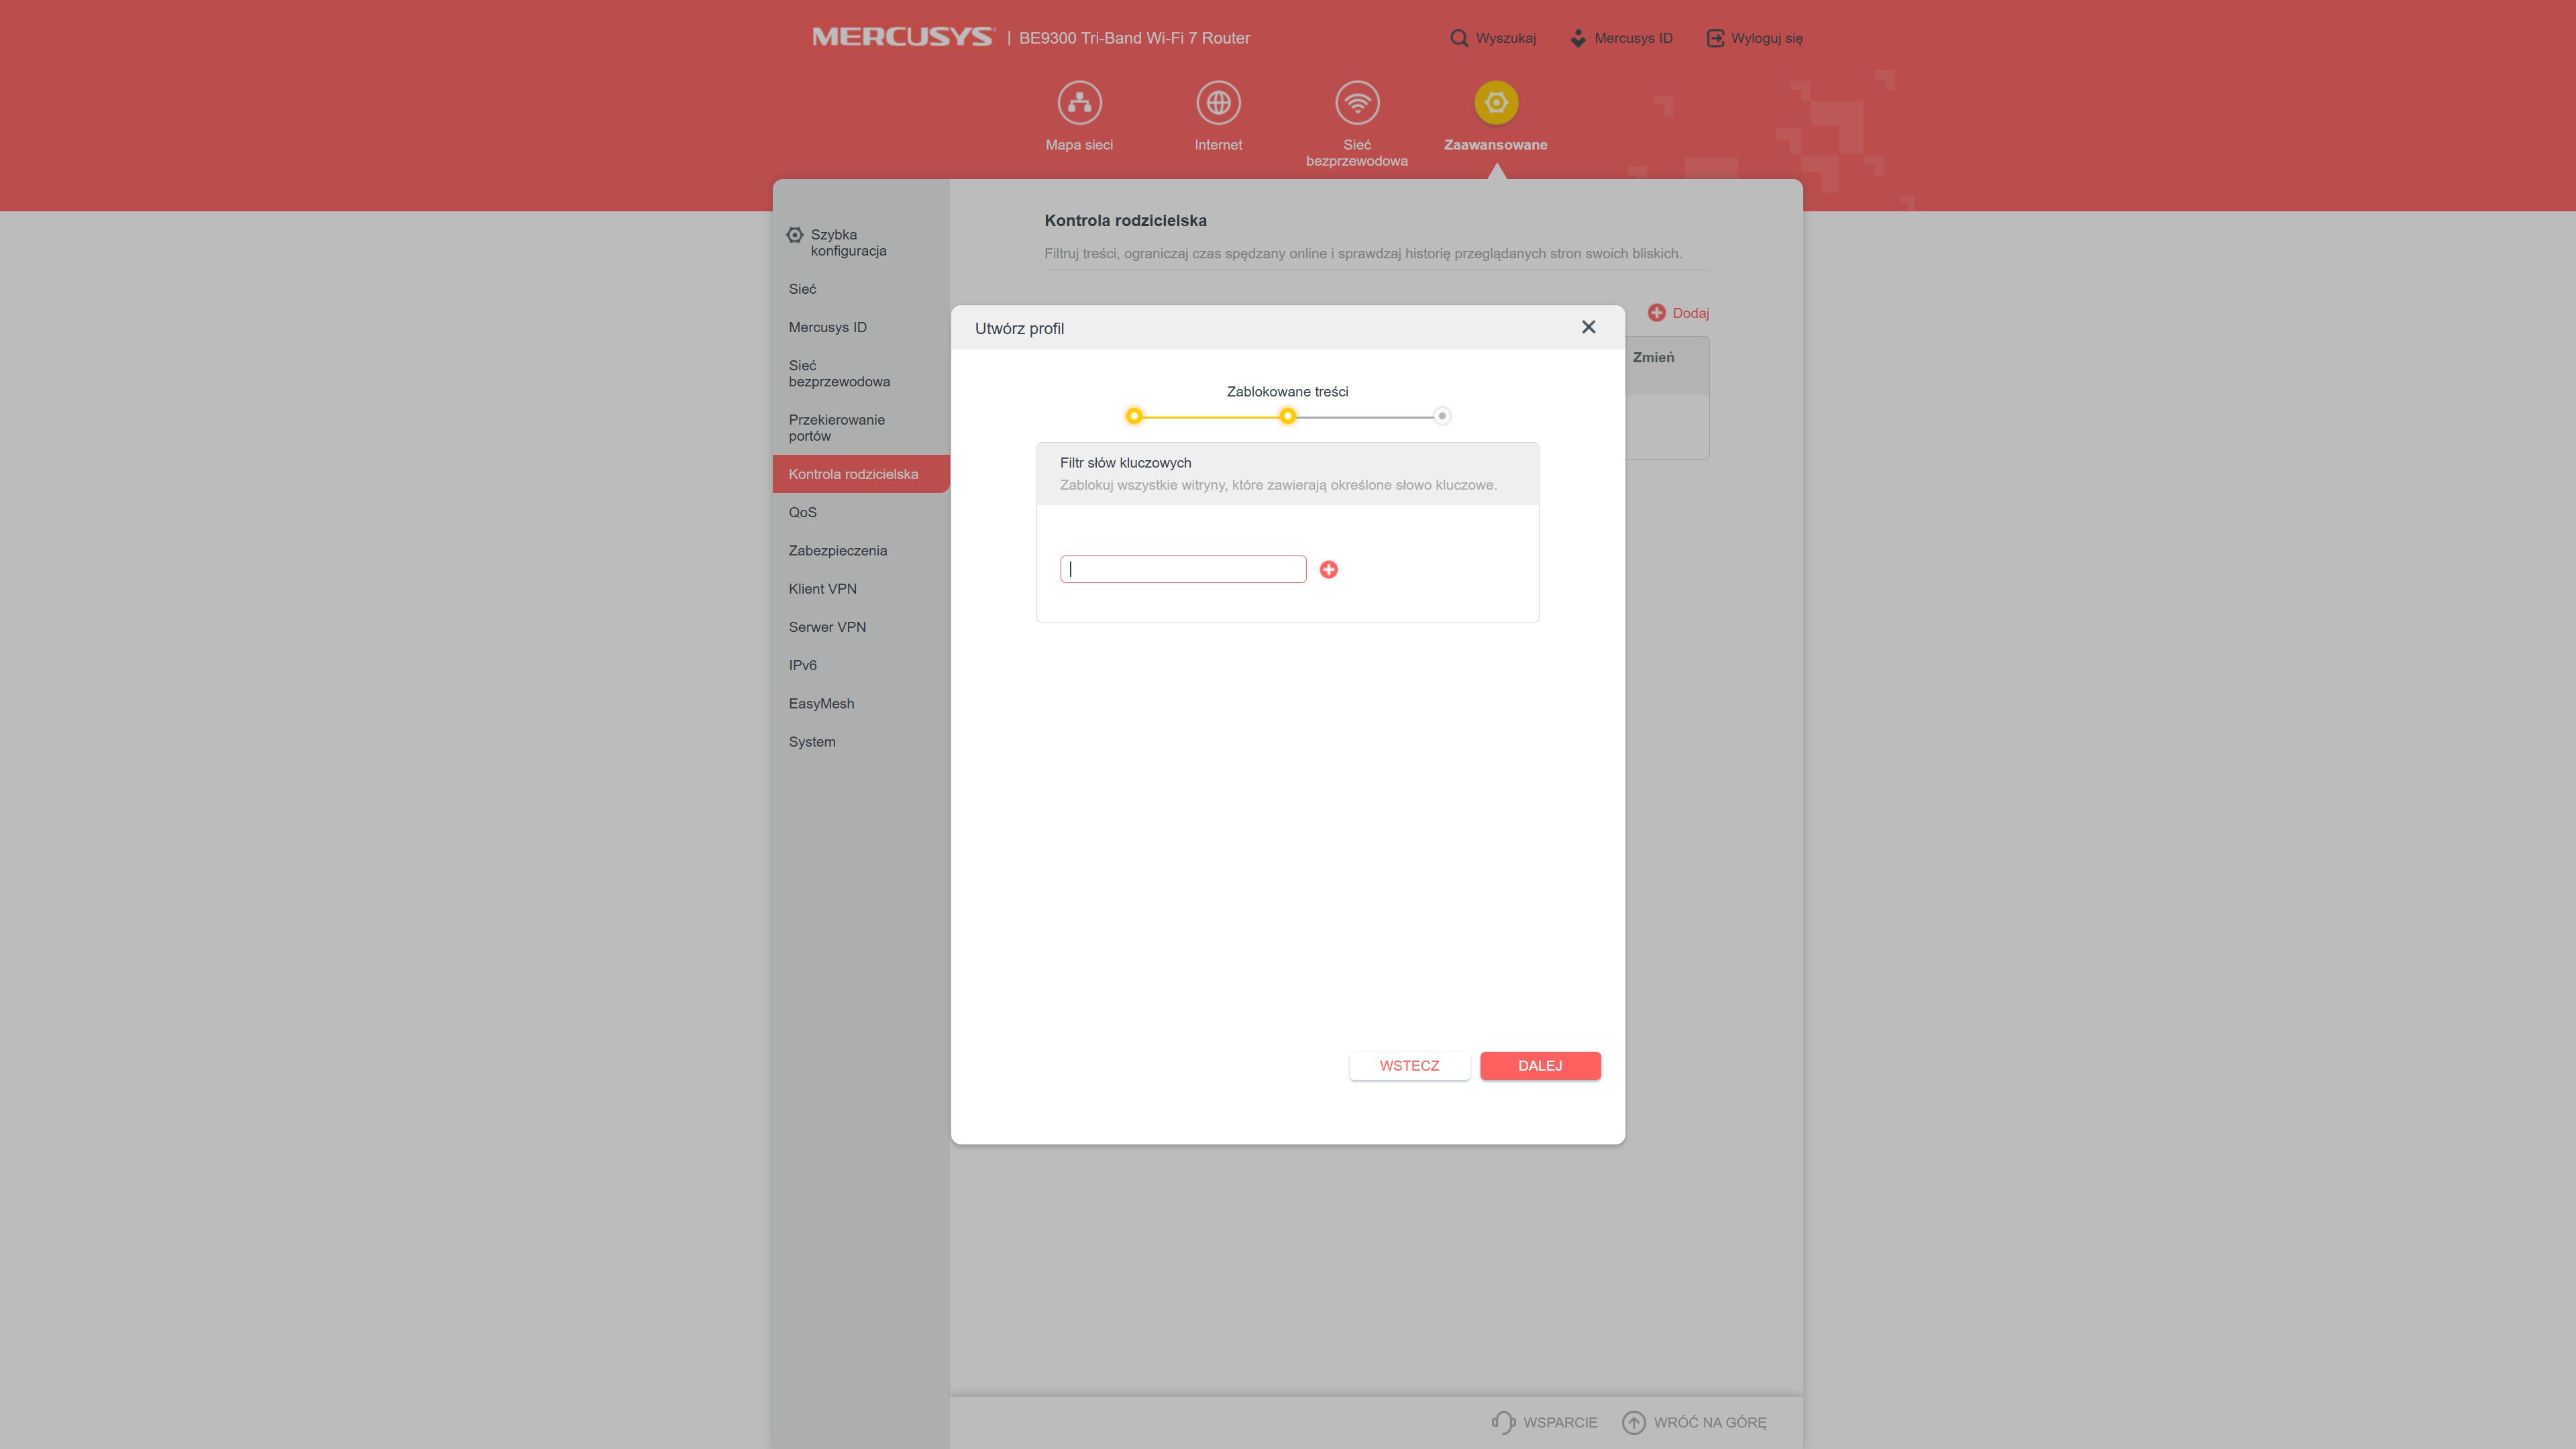Open IPv6 in the sidebar
Screen dimensions: 2576x1449
click(x=802, y=665)
